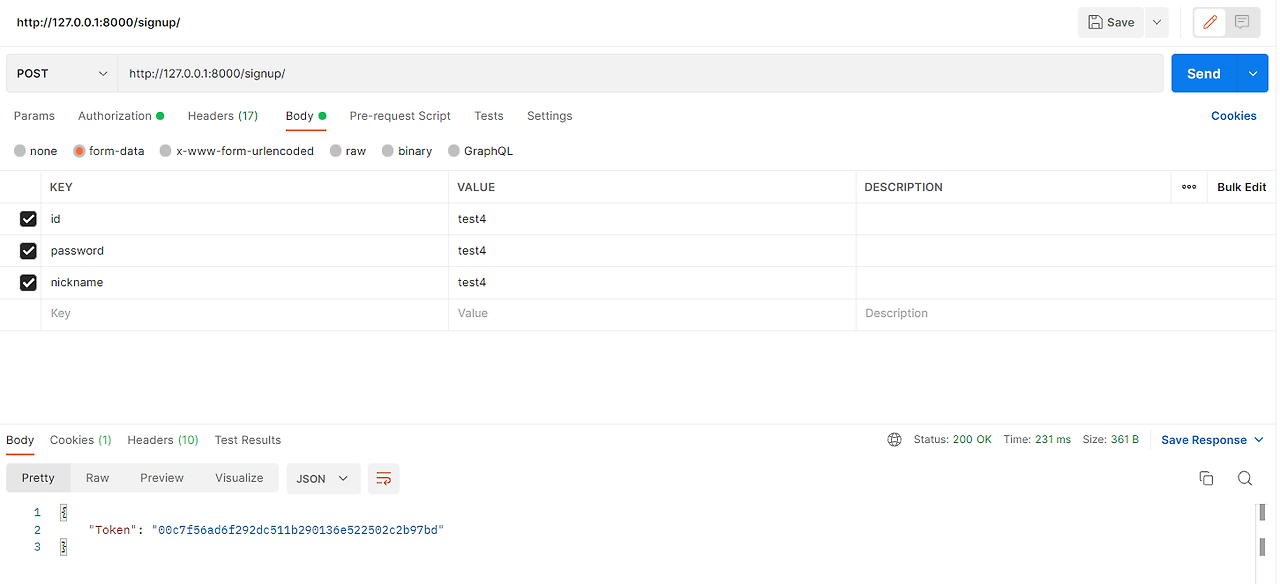Click the request title URL text

coord(98,22)
